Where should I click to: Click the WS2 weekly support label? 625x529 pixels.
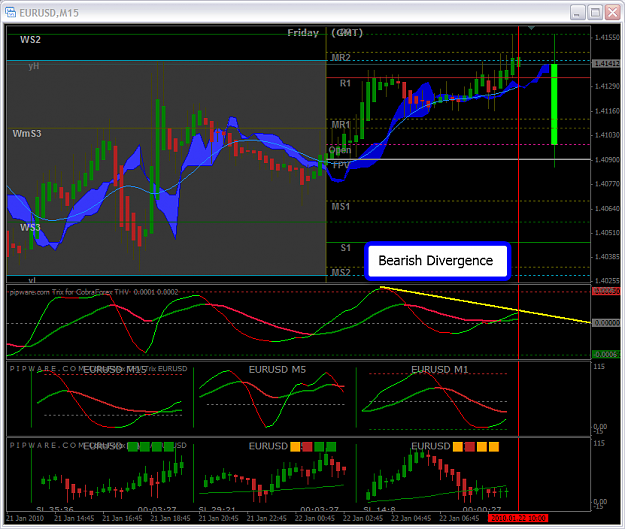click(30, 39)
